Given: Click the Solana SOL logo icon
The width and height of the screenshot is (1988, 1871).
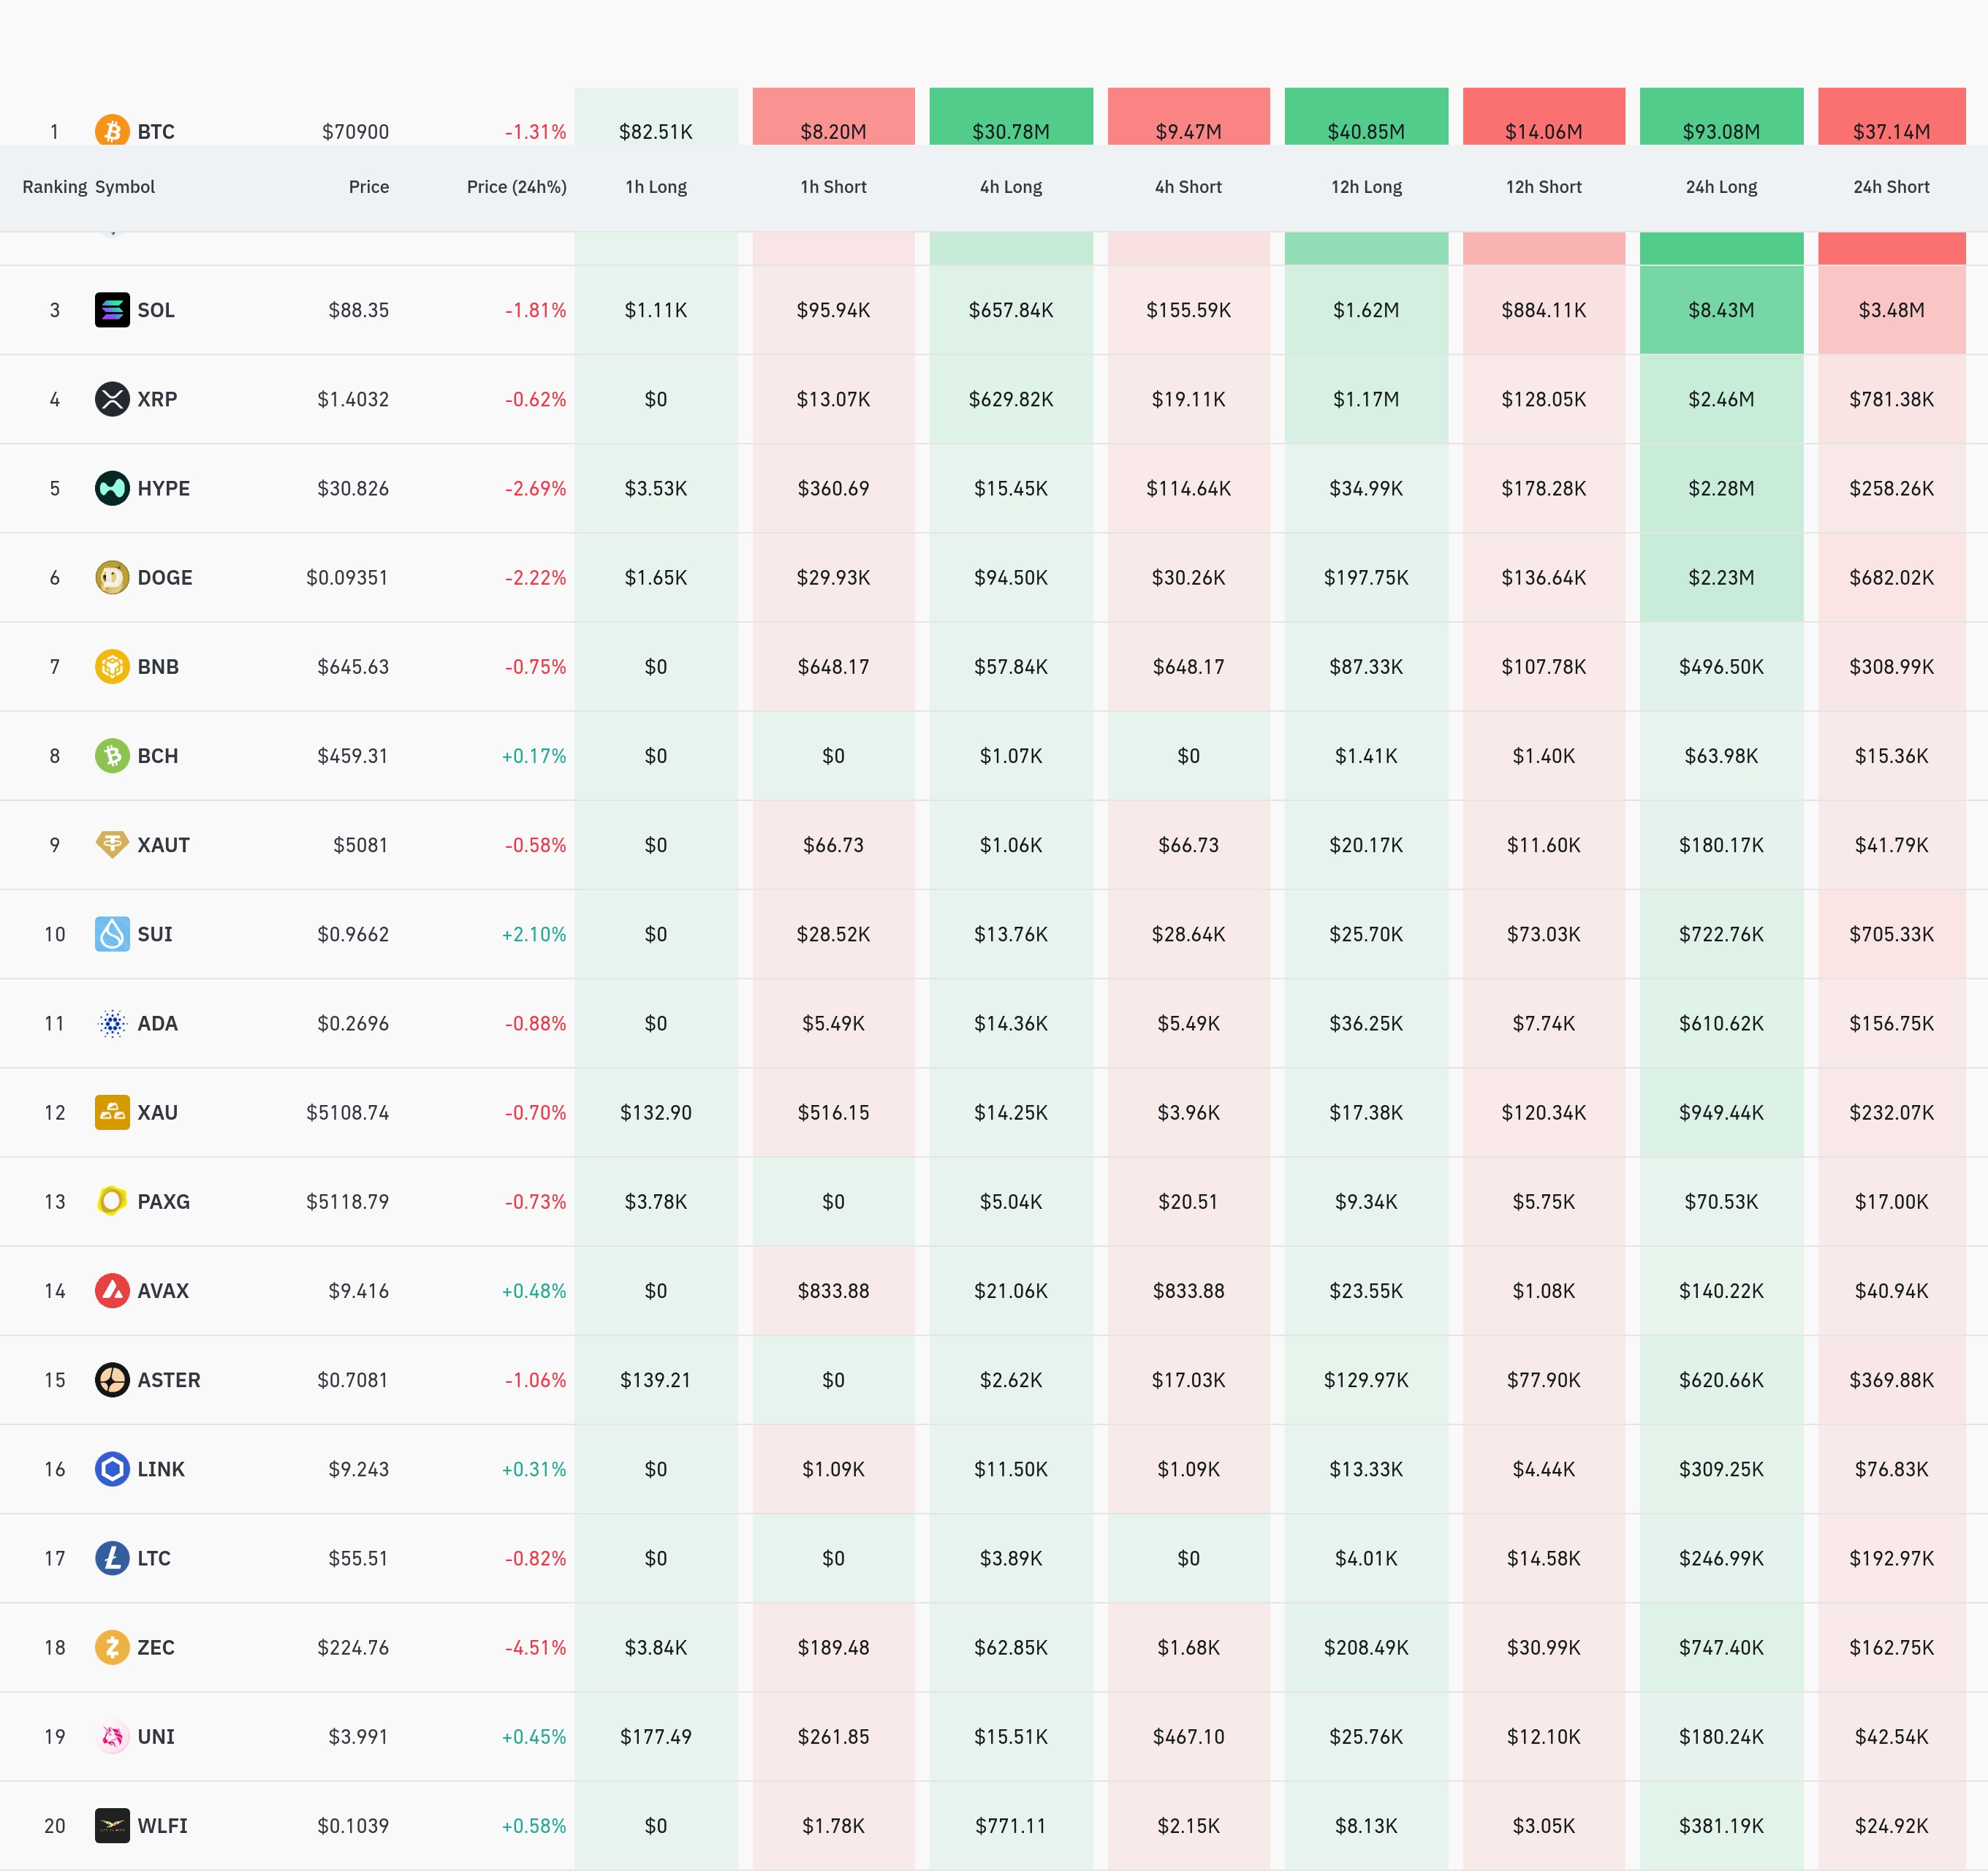Looking at the screenshot, I should click(112, 310).
